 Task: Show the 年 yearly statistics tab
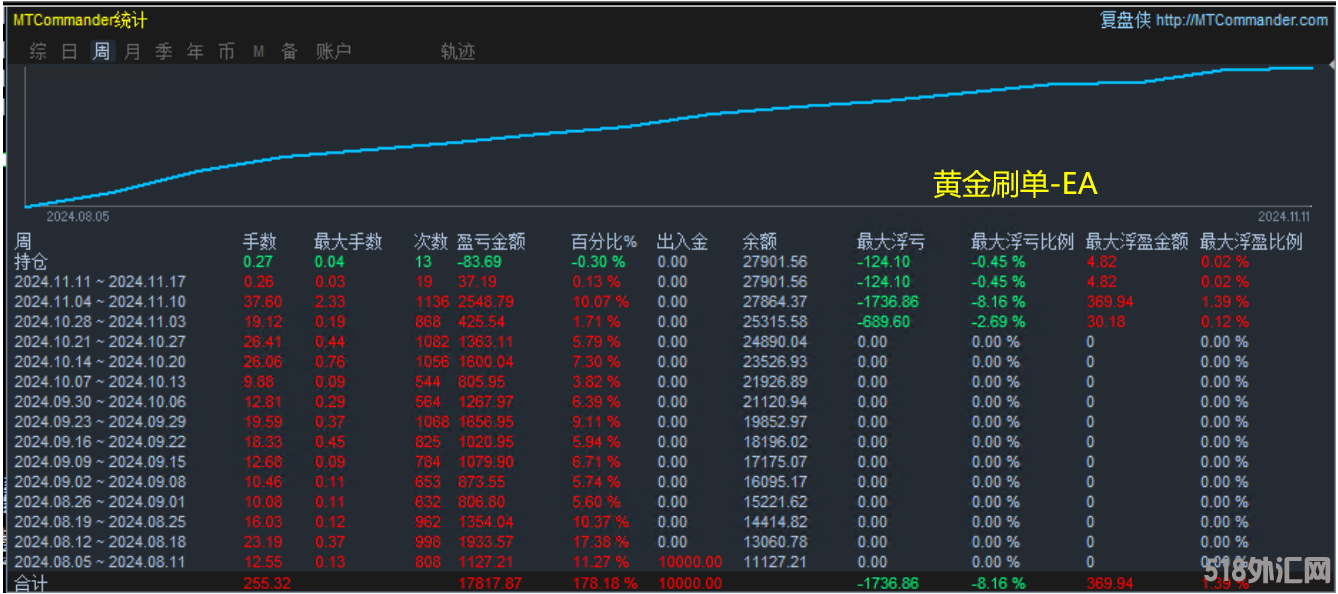[195, 52]
